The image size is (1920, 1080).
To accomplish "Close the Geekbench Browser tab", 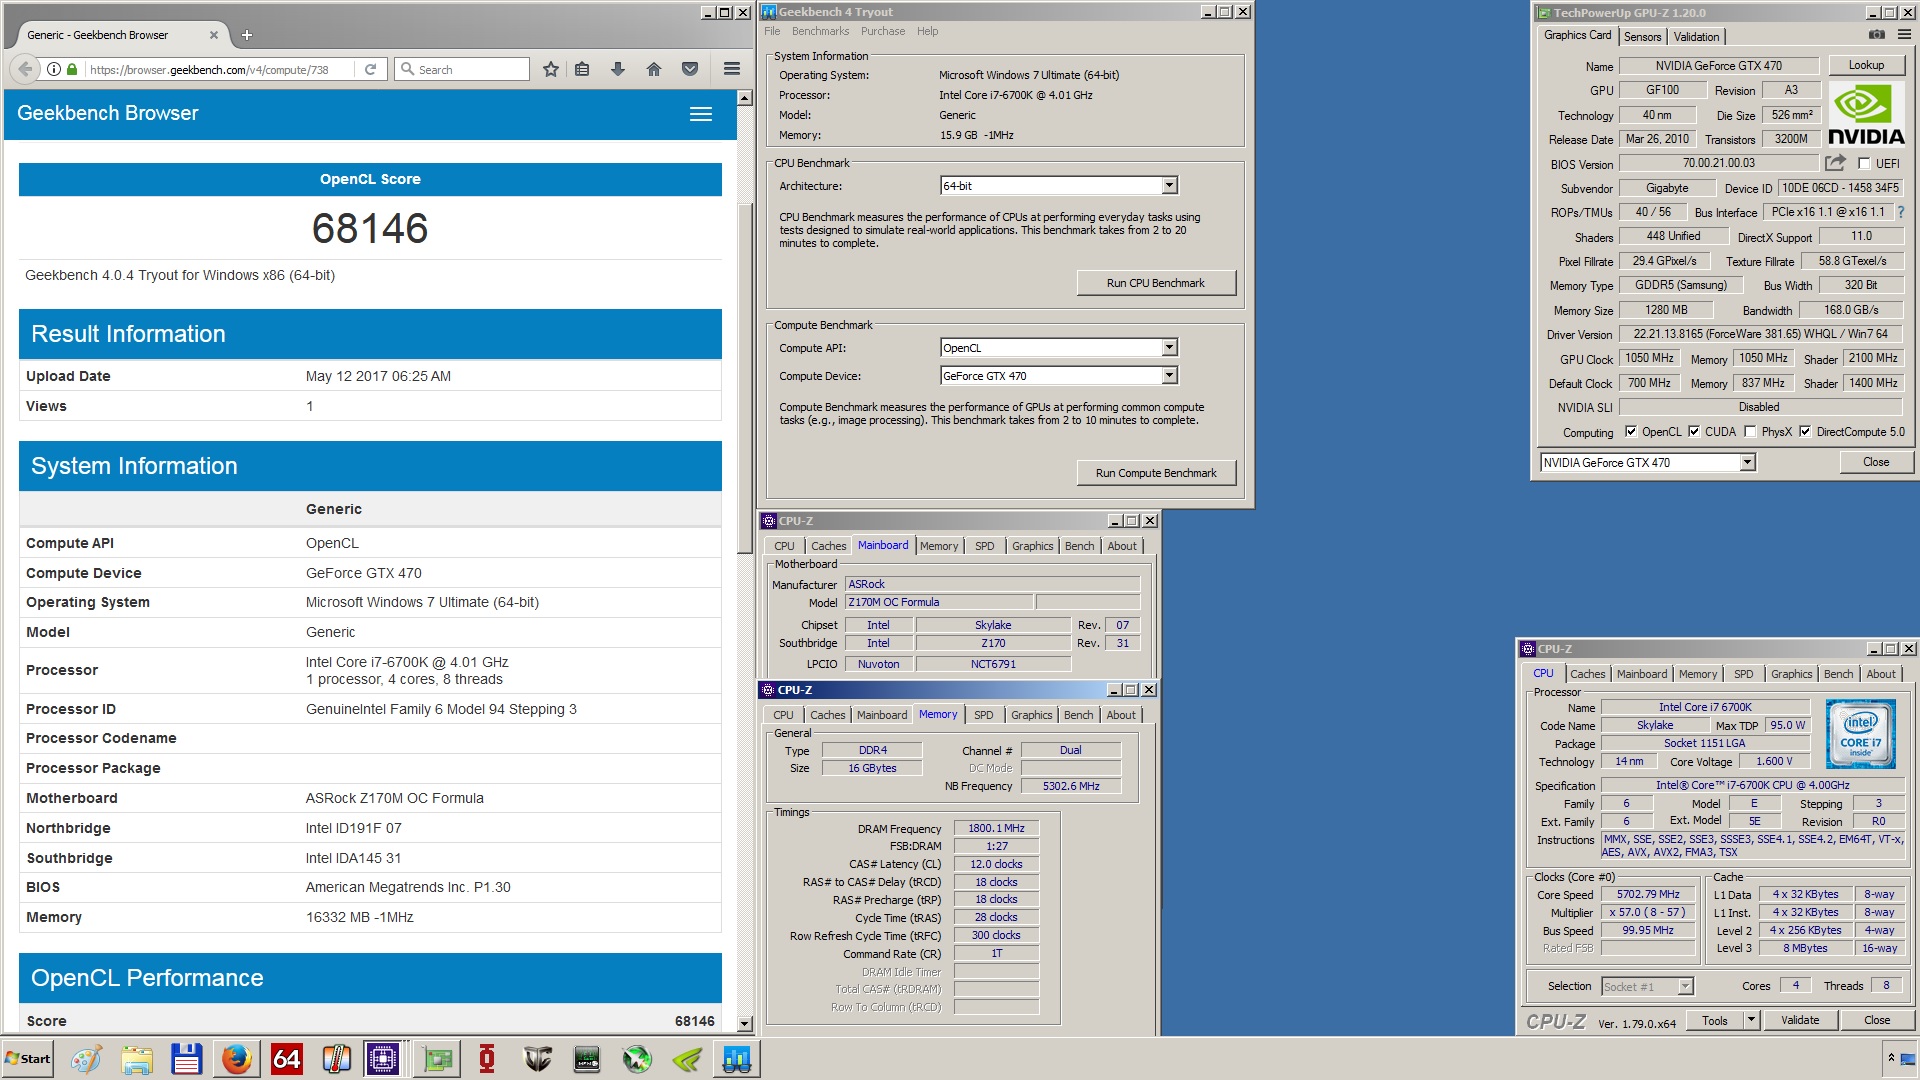I will (214, 35).
